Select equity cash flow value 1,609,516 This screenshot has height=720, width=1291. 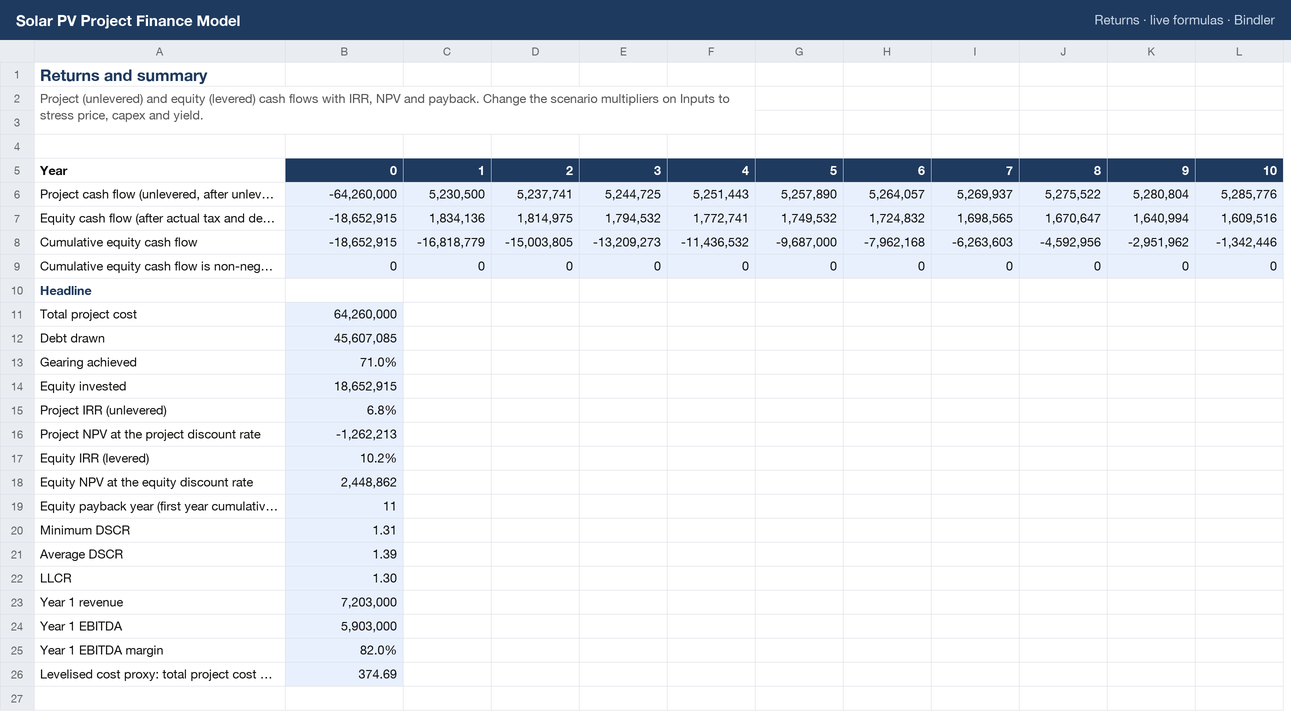click(1239, 218)
